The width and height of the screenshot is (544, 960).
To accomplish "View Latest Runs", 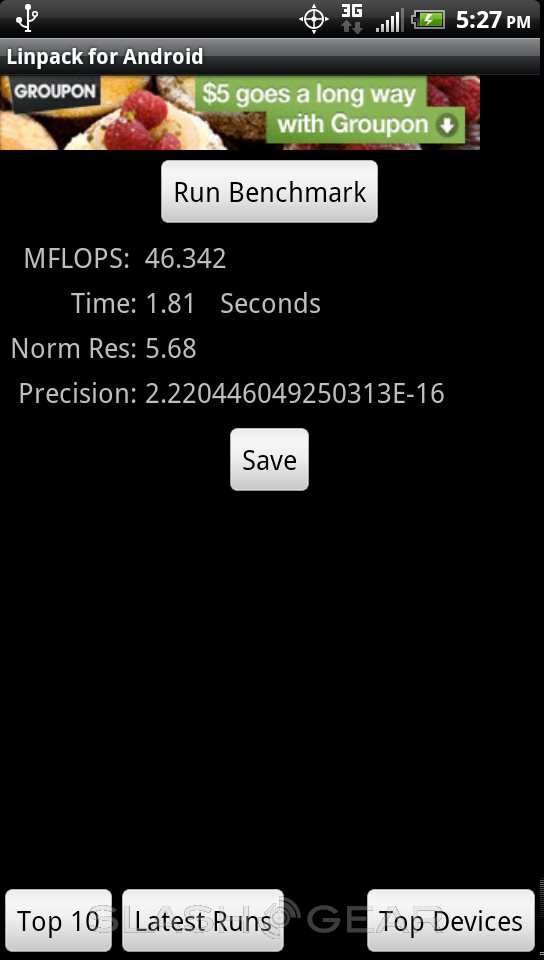I will tap(203, 920).
